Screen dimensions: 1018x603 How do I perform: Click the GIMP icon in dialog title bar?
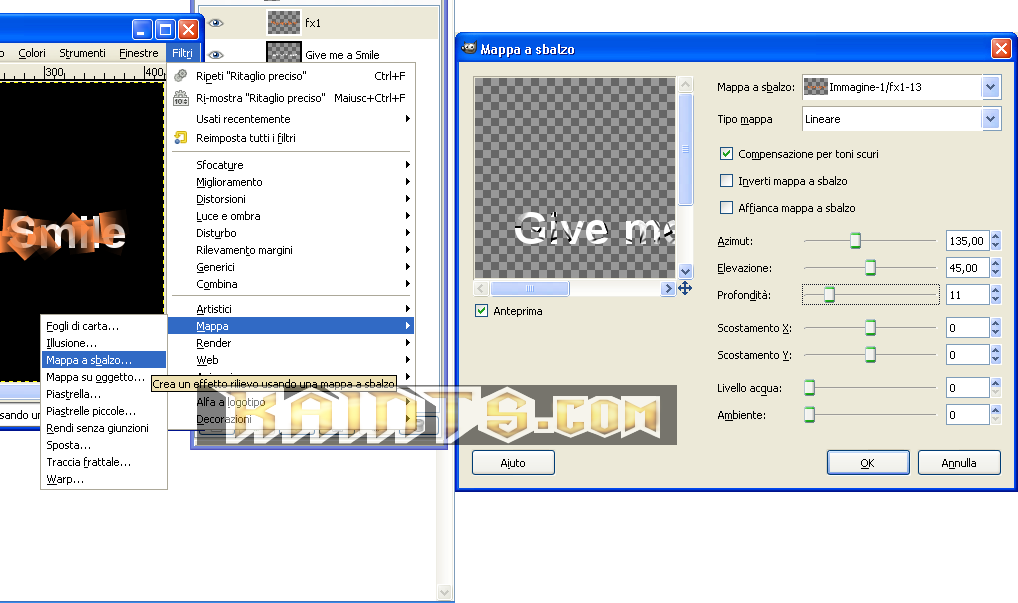click(468, 49)
